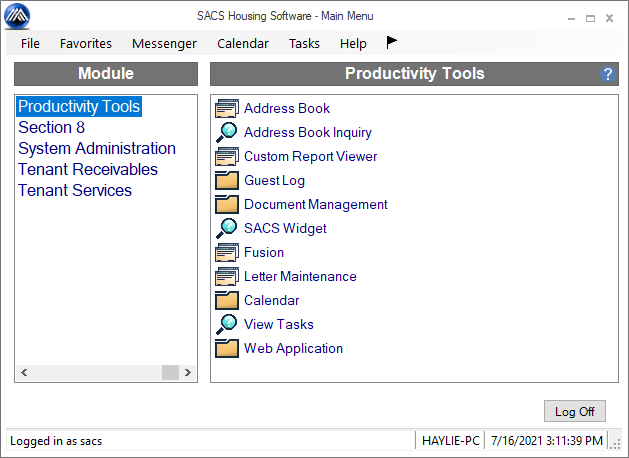
Task: Select the Section 8 module
Action: point(51,128)
